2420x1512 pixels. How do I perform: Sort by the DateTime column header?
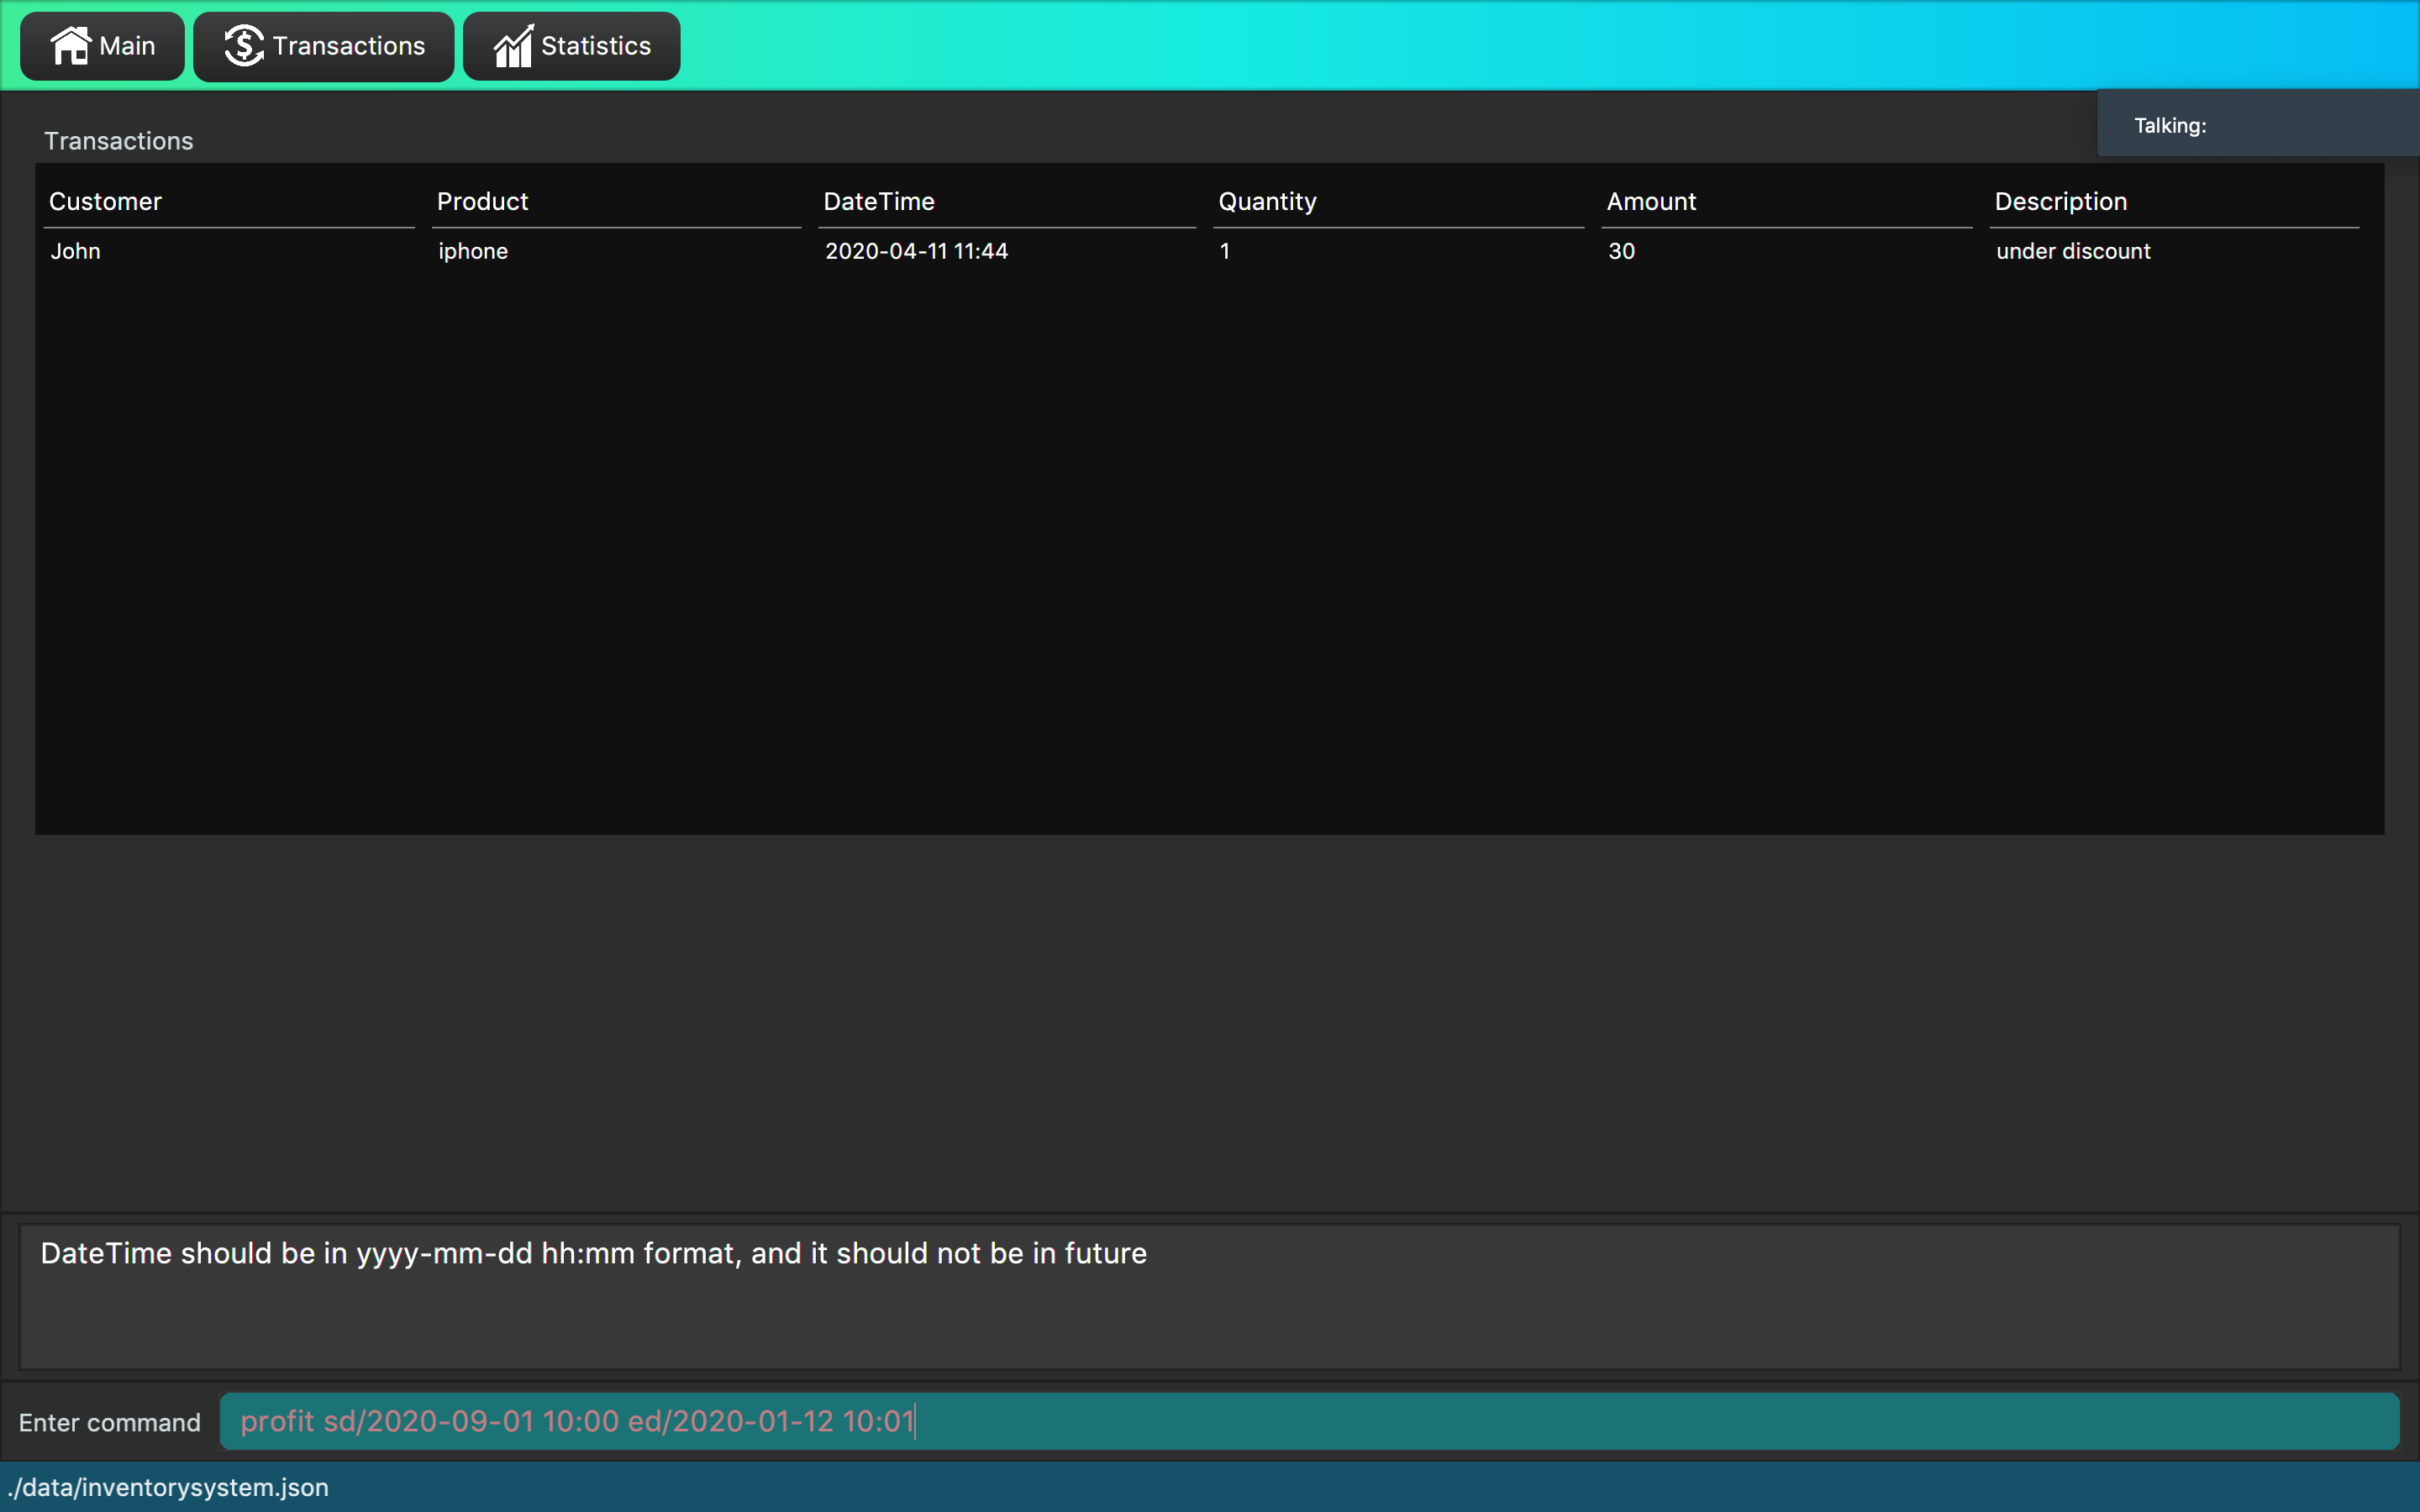(878, 201)
